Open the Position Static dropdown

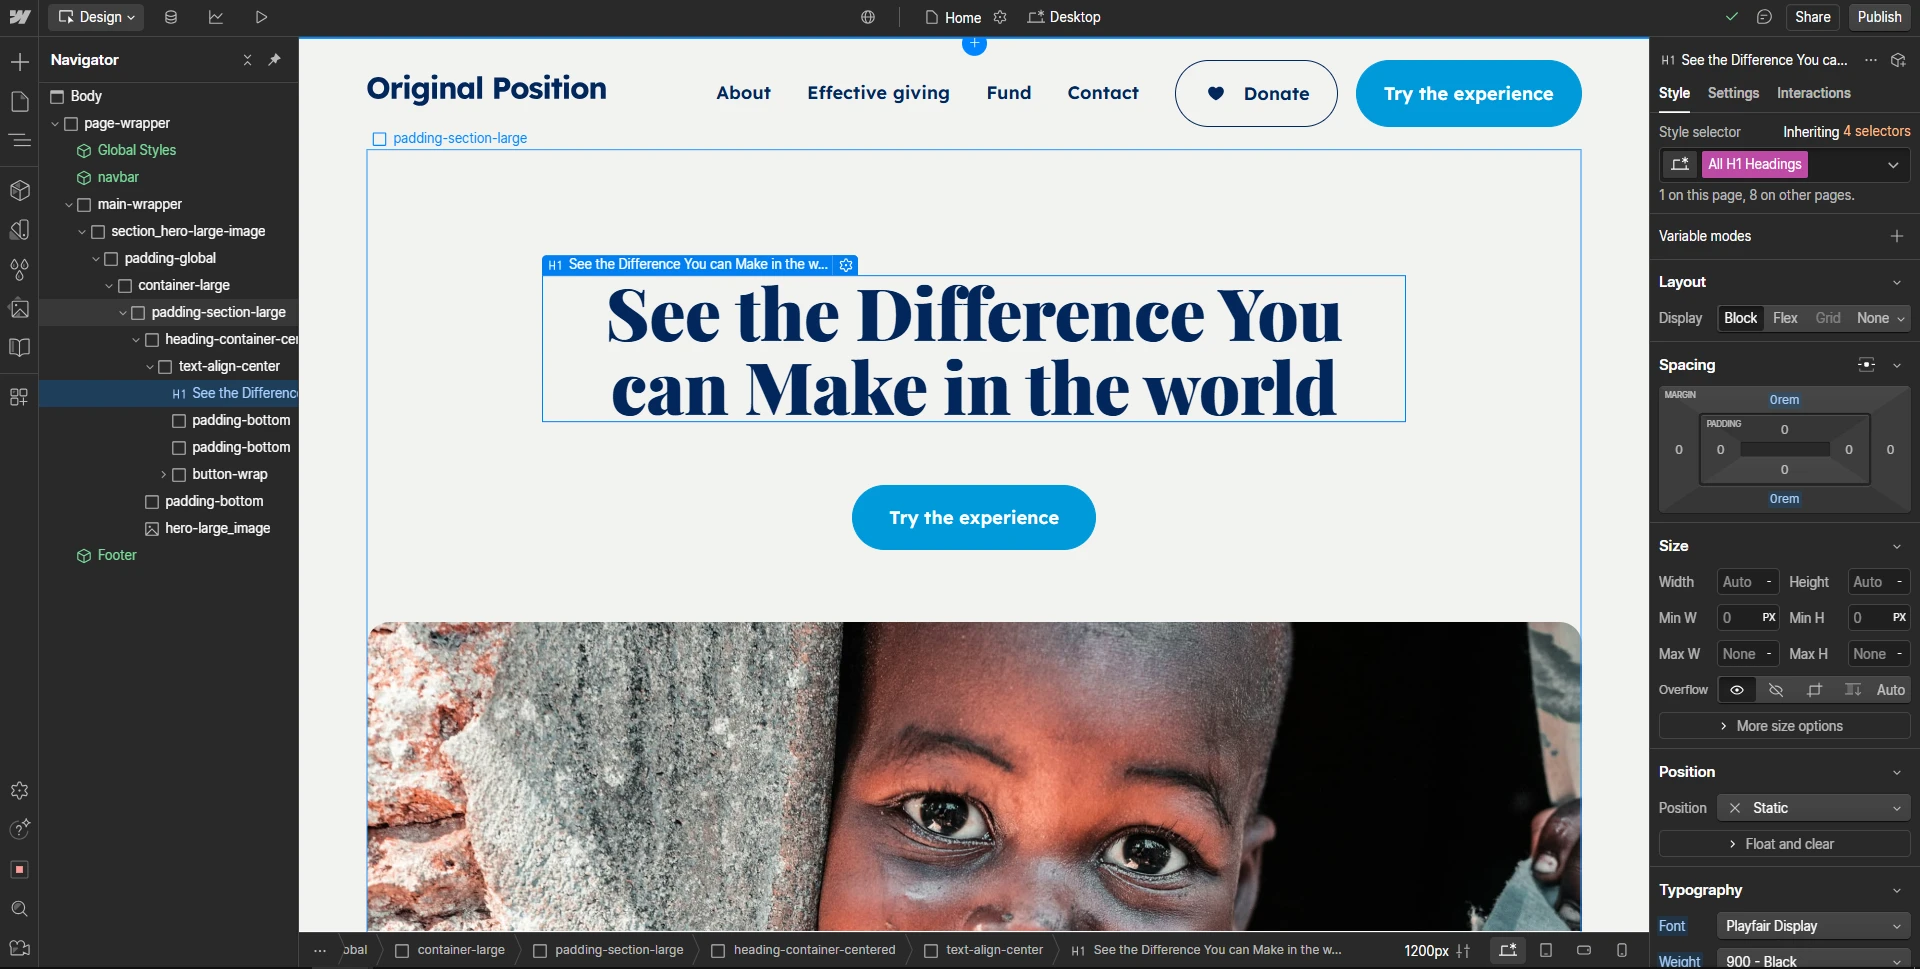click(1813, 808)
